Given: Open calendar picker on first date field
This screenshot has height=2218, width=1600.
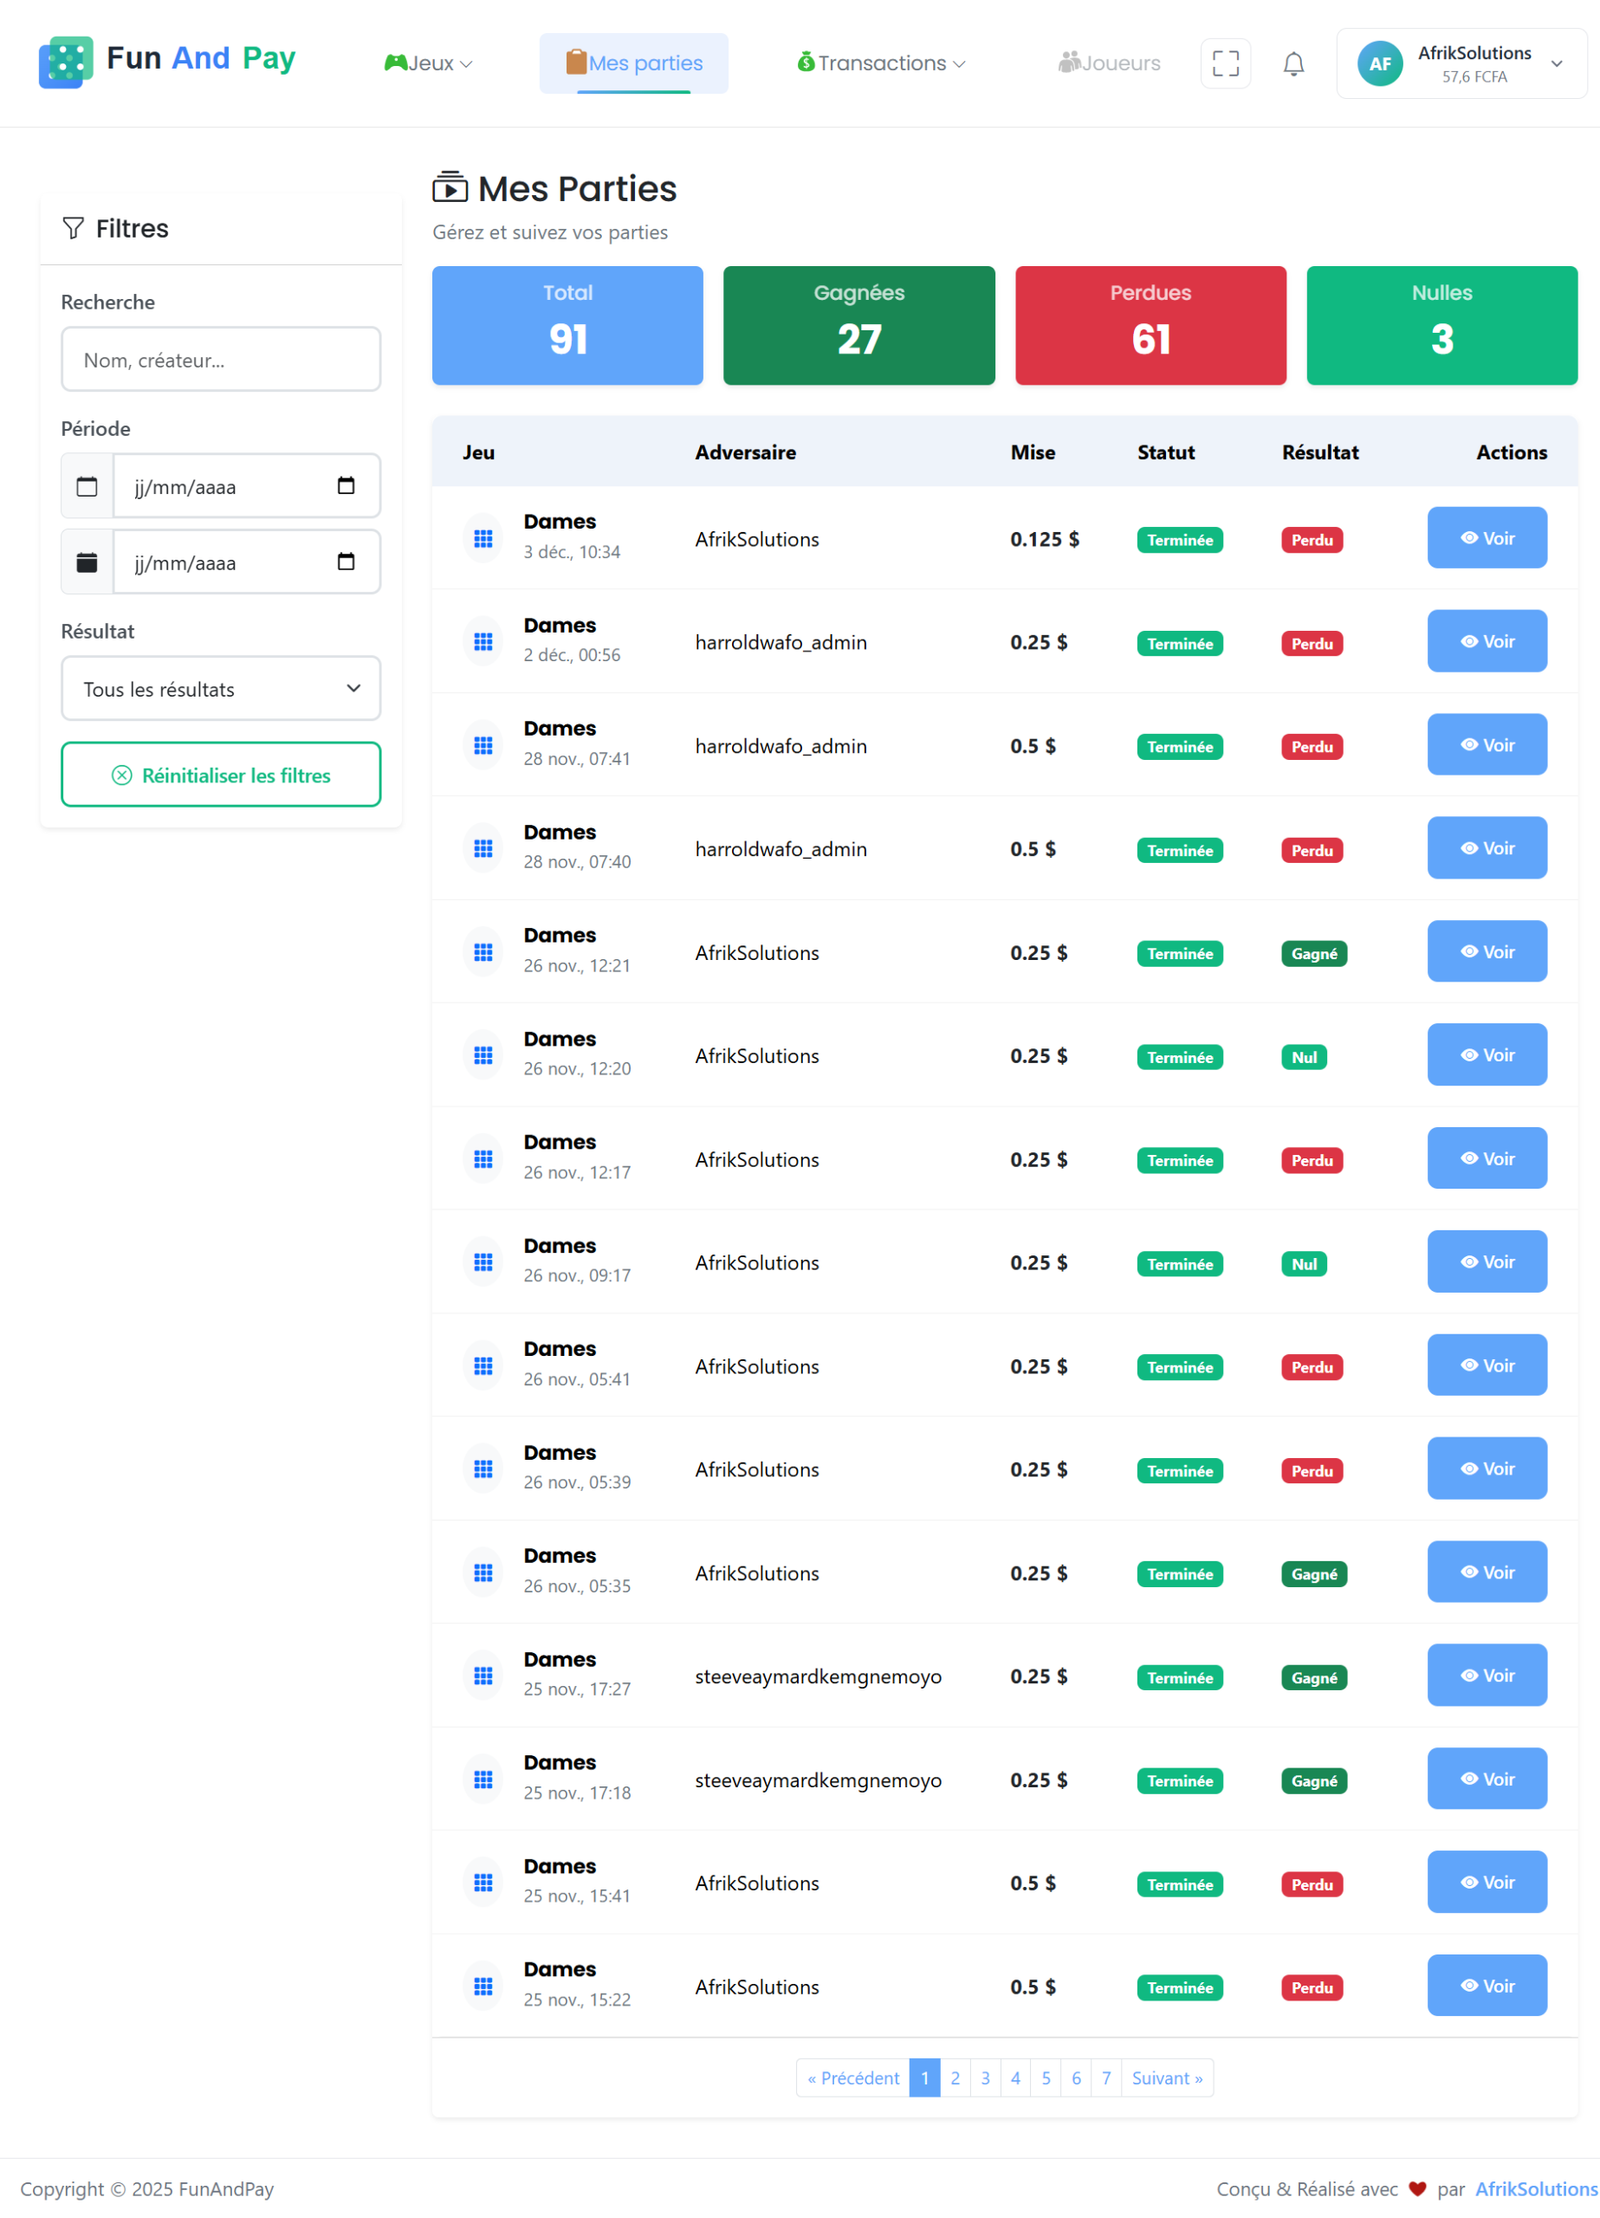Looking at the screenshot, I should (346, 486).
